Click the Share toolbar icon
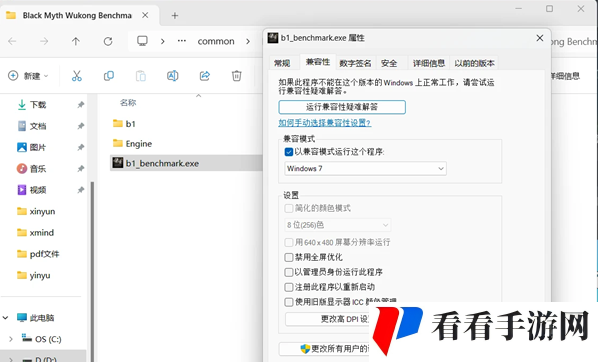Screen dimensions: 599x362 coord(205,76)
